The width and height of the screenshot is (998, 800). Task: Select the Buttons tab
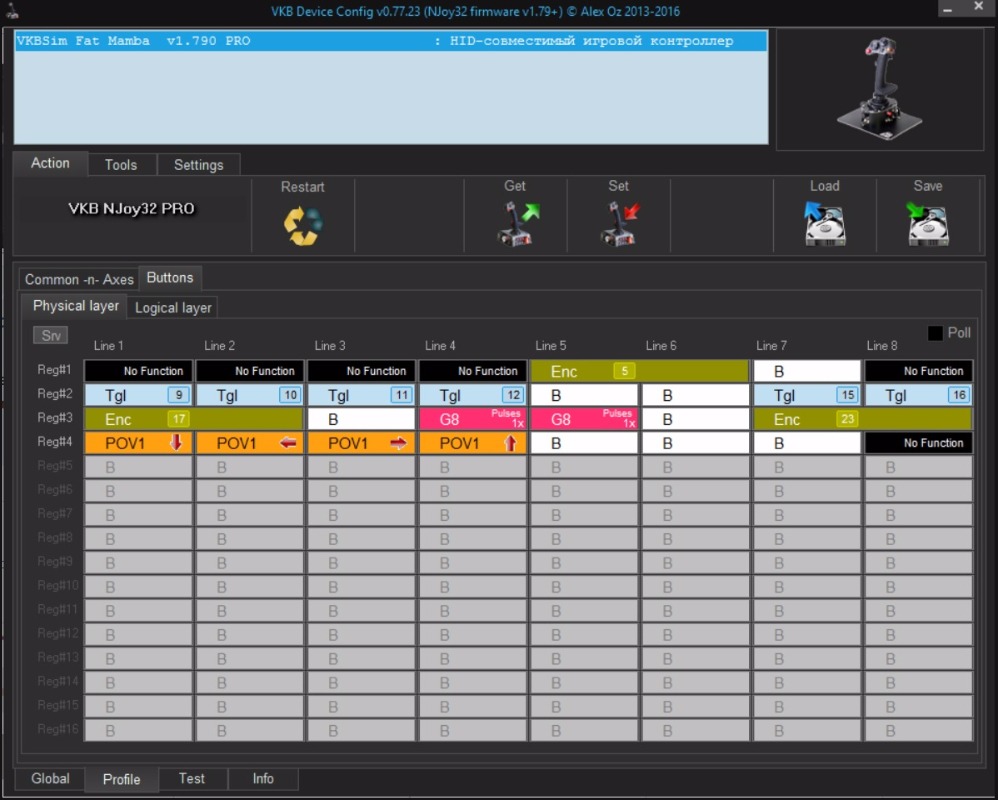tap(170, 278)
